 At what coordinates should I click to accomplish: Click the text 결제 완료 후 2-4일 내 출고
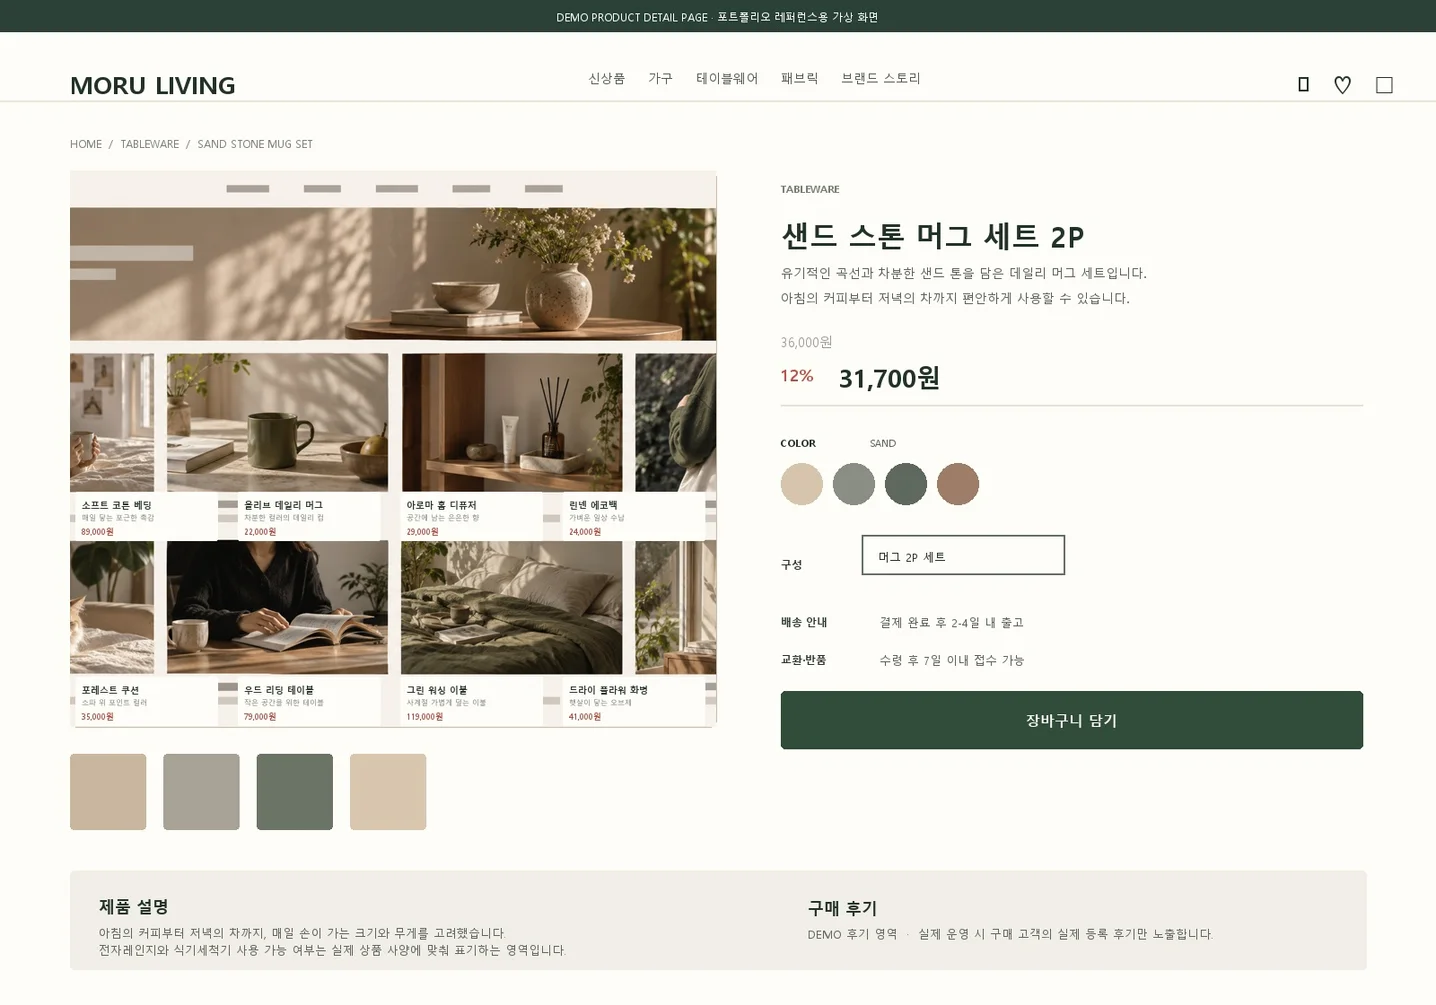pos(951,622)
